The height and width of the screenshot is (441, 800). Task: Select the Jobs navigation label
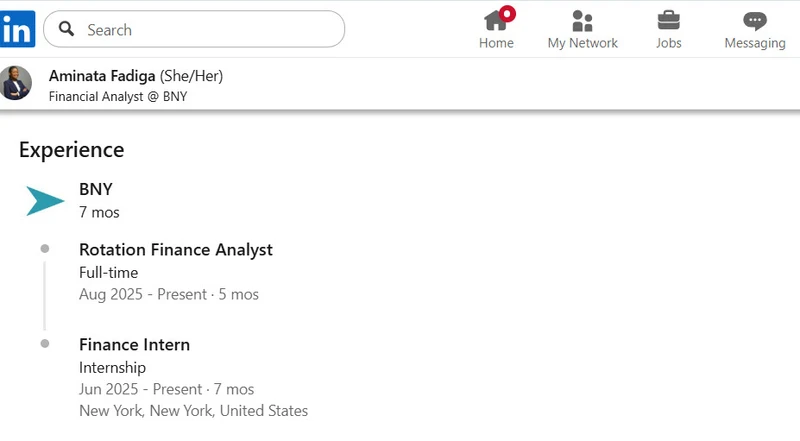668,43
